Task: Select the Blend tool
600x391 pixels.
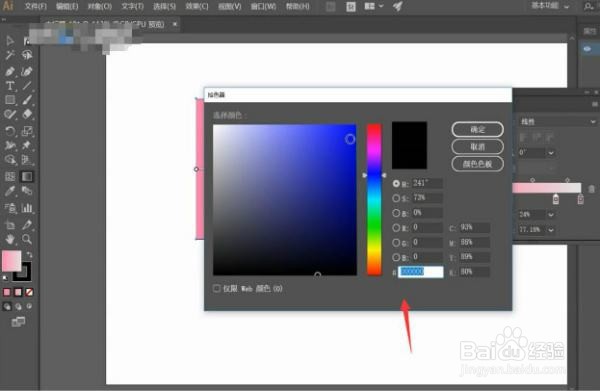Action: point(27,191)
